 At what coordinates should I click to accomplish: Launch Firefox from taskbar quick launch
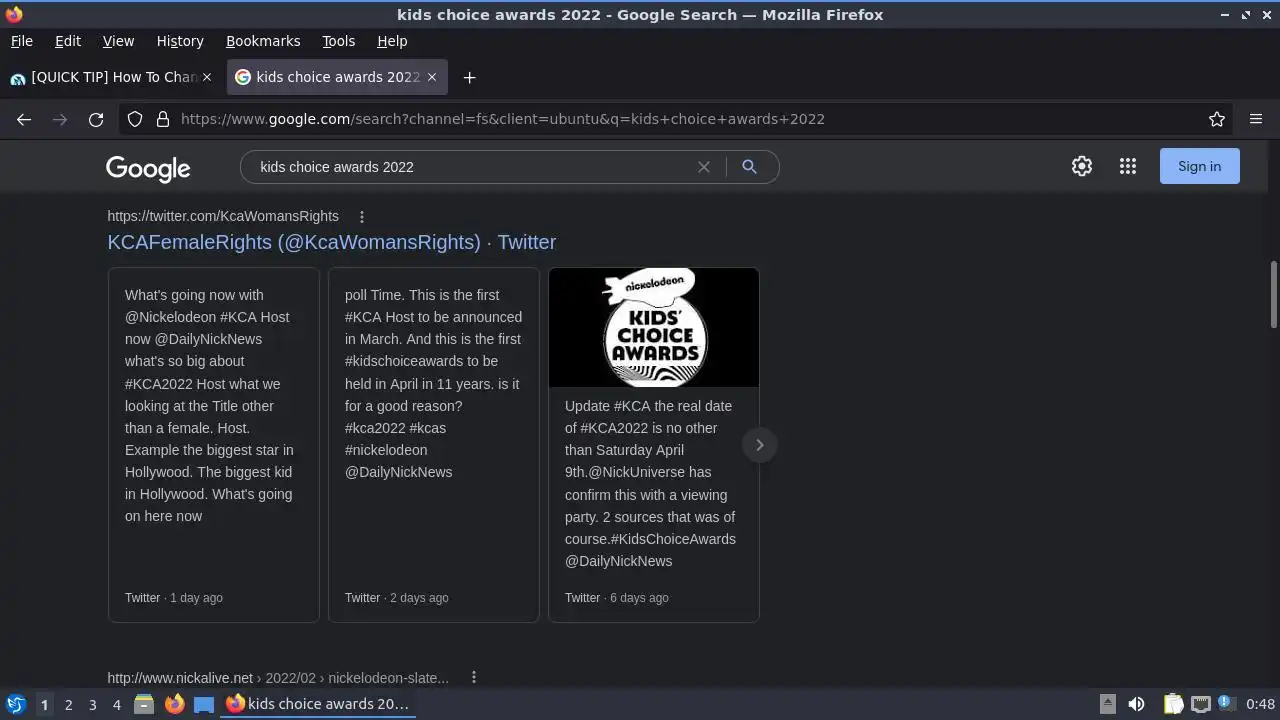coord(174,704)
